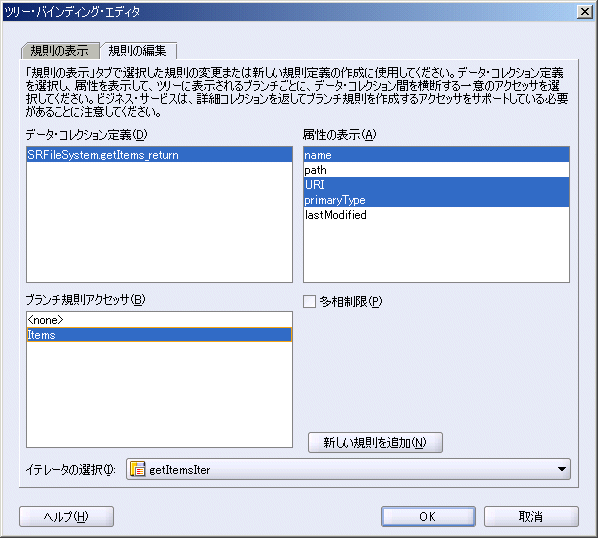Choose <none> branch rule accessor
This screenshot has height=538, width=598.
coord(159,320)
